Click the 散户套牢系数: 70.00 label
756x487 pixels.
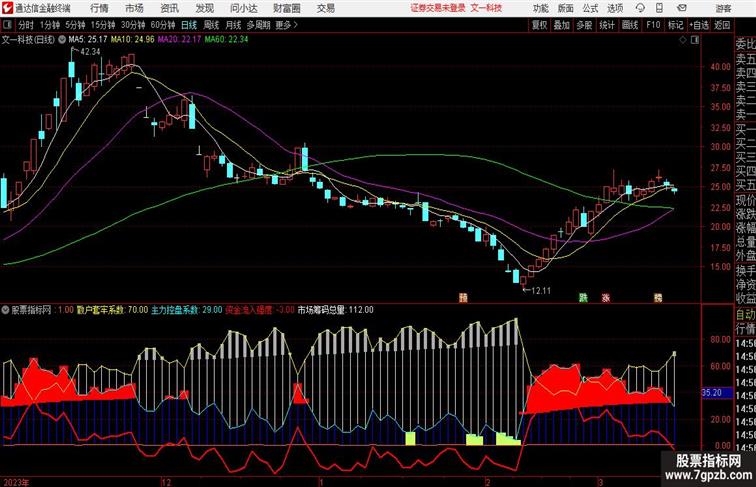click(x=112, y=310)
